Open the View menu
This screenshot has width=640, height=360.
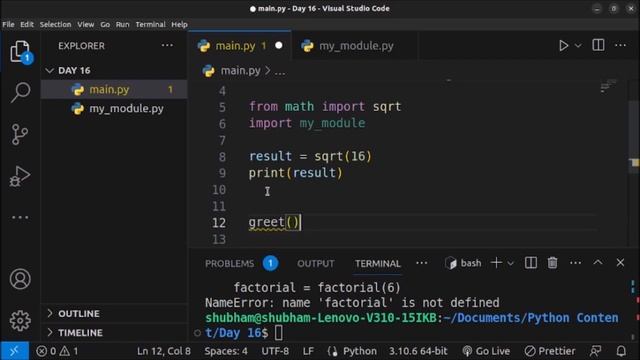tap(86, 24)
